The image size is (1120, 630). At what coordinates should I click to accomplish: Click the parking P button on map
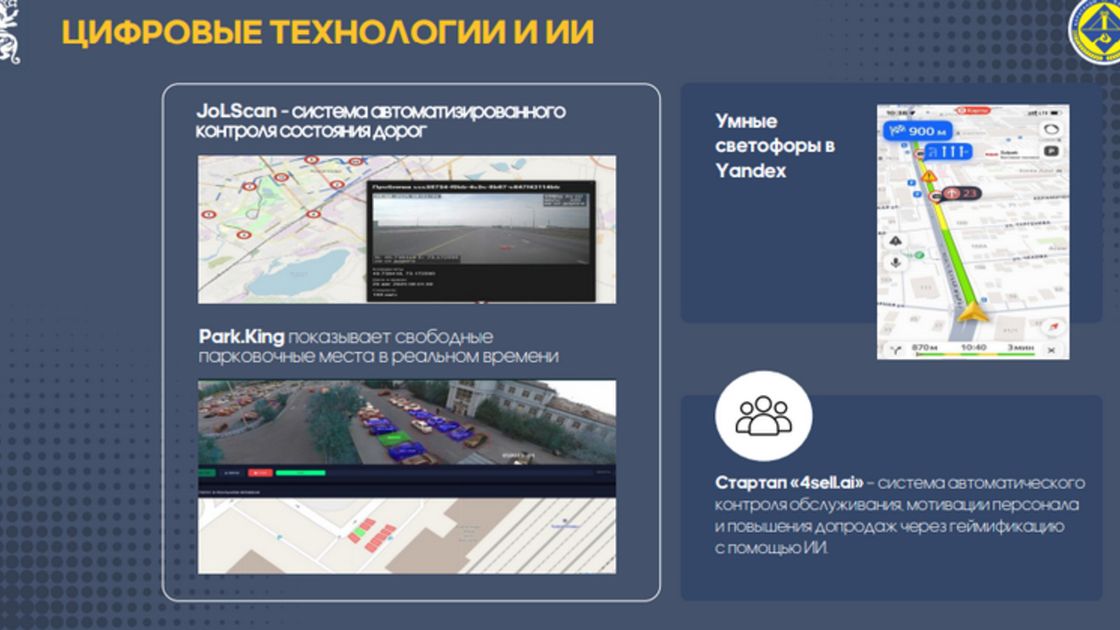[1051, 150]
